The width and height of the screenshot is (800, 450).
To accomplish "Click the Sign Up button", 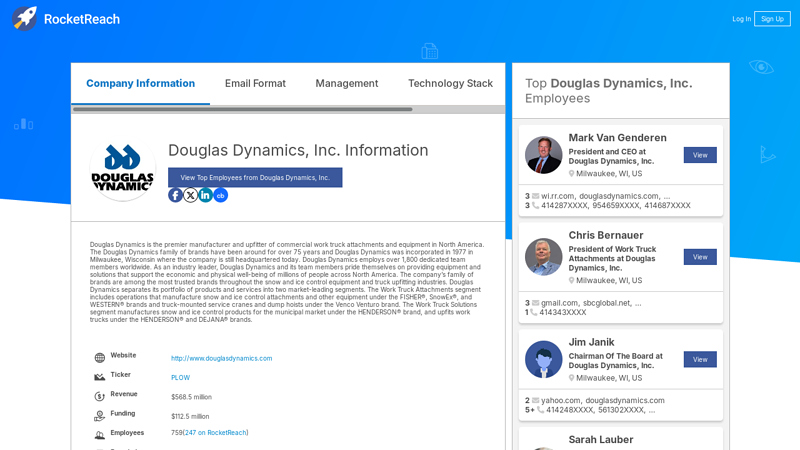I will [772, 19].
